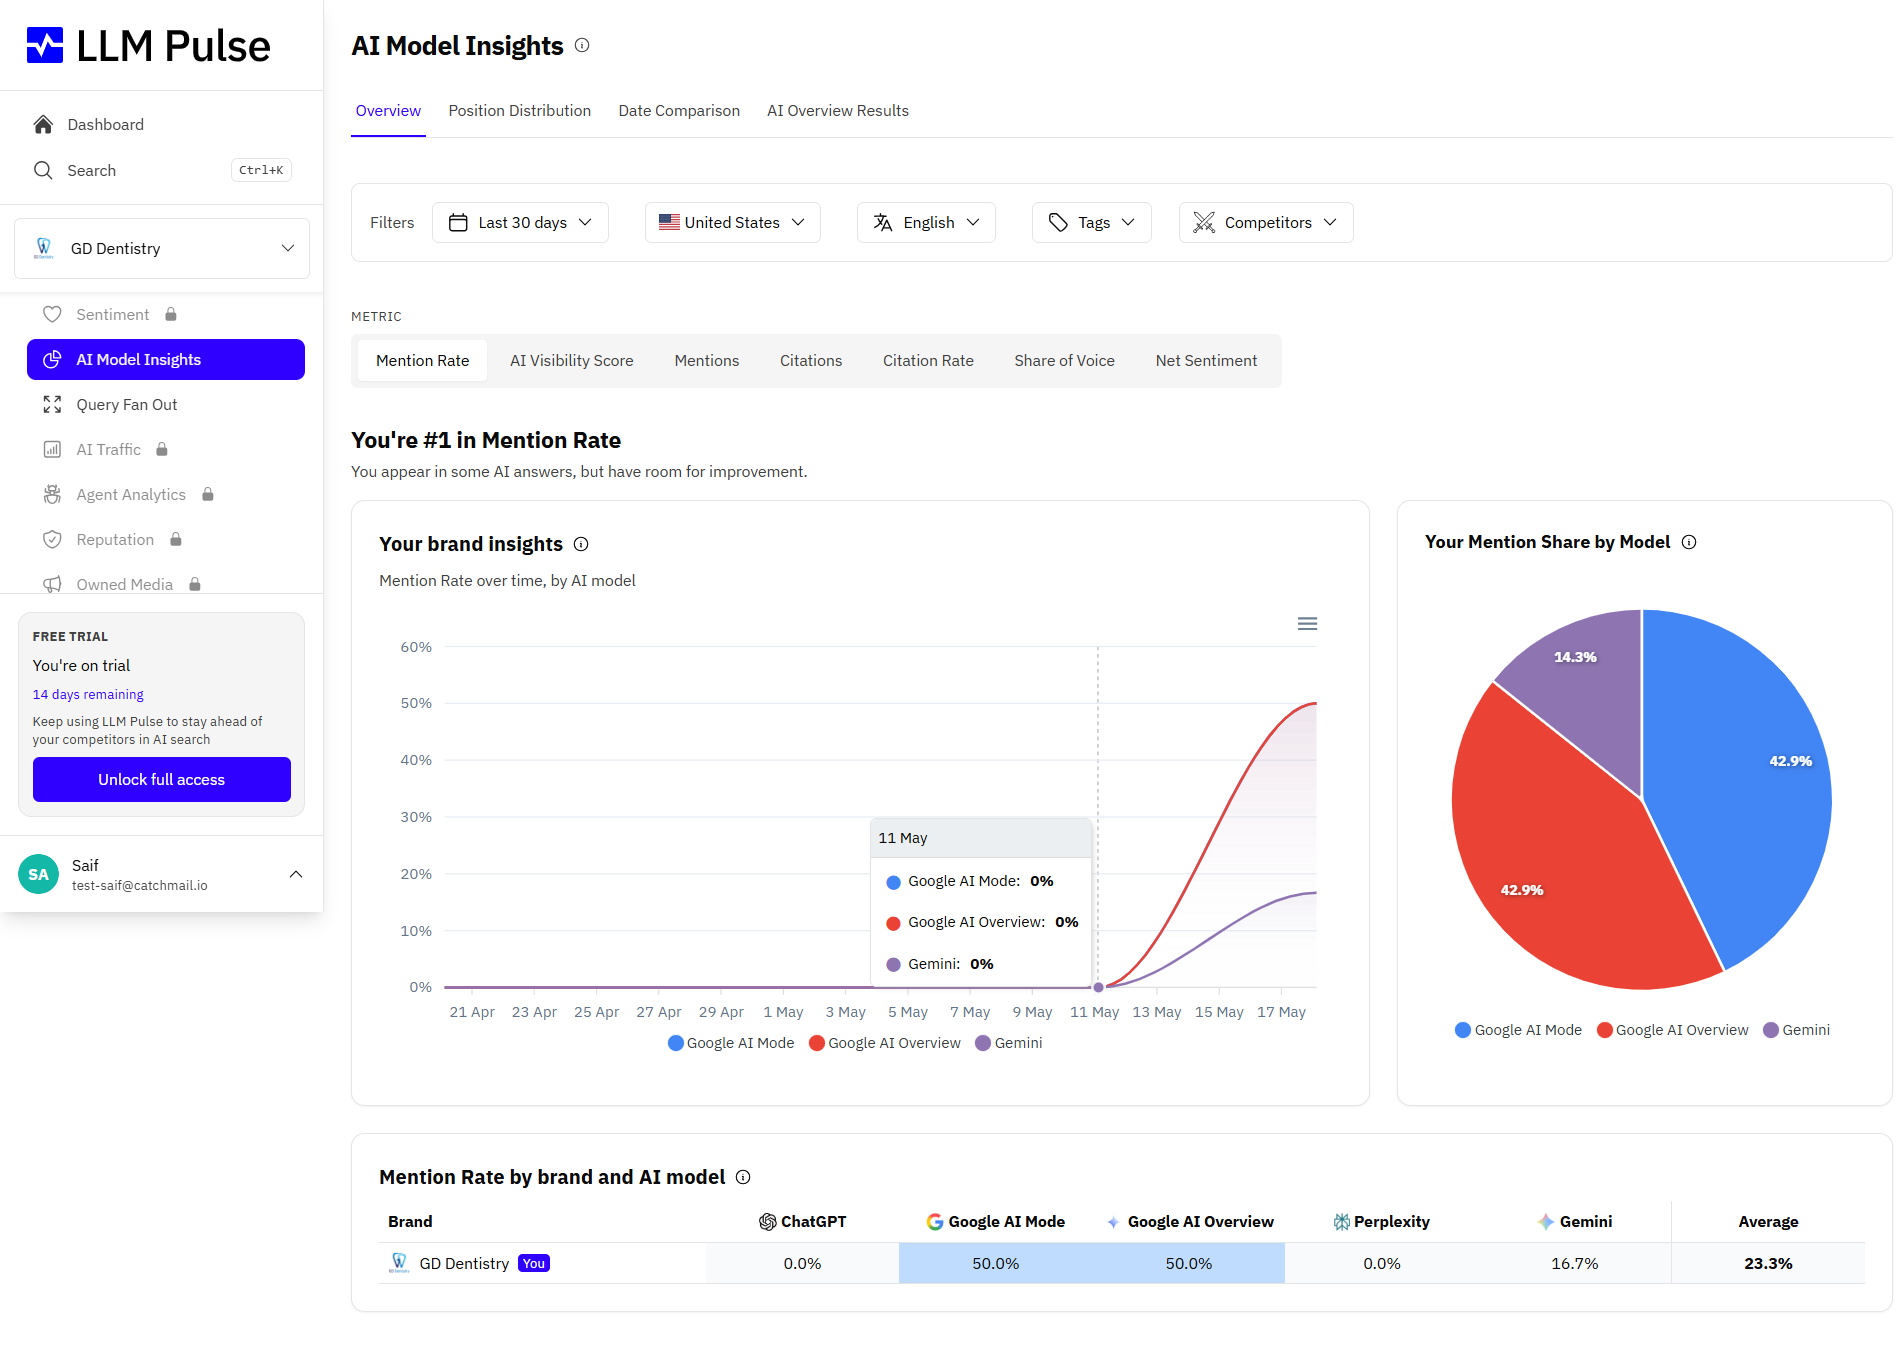Select the Citations metric tab

pos(811,360)
